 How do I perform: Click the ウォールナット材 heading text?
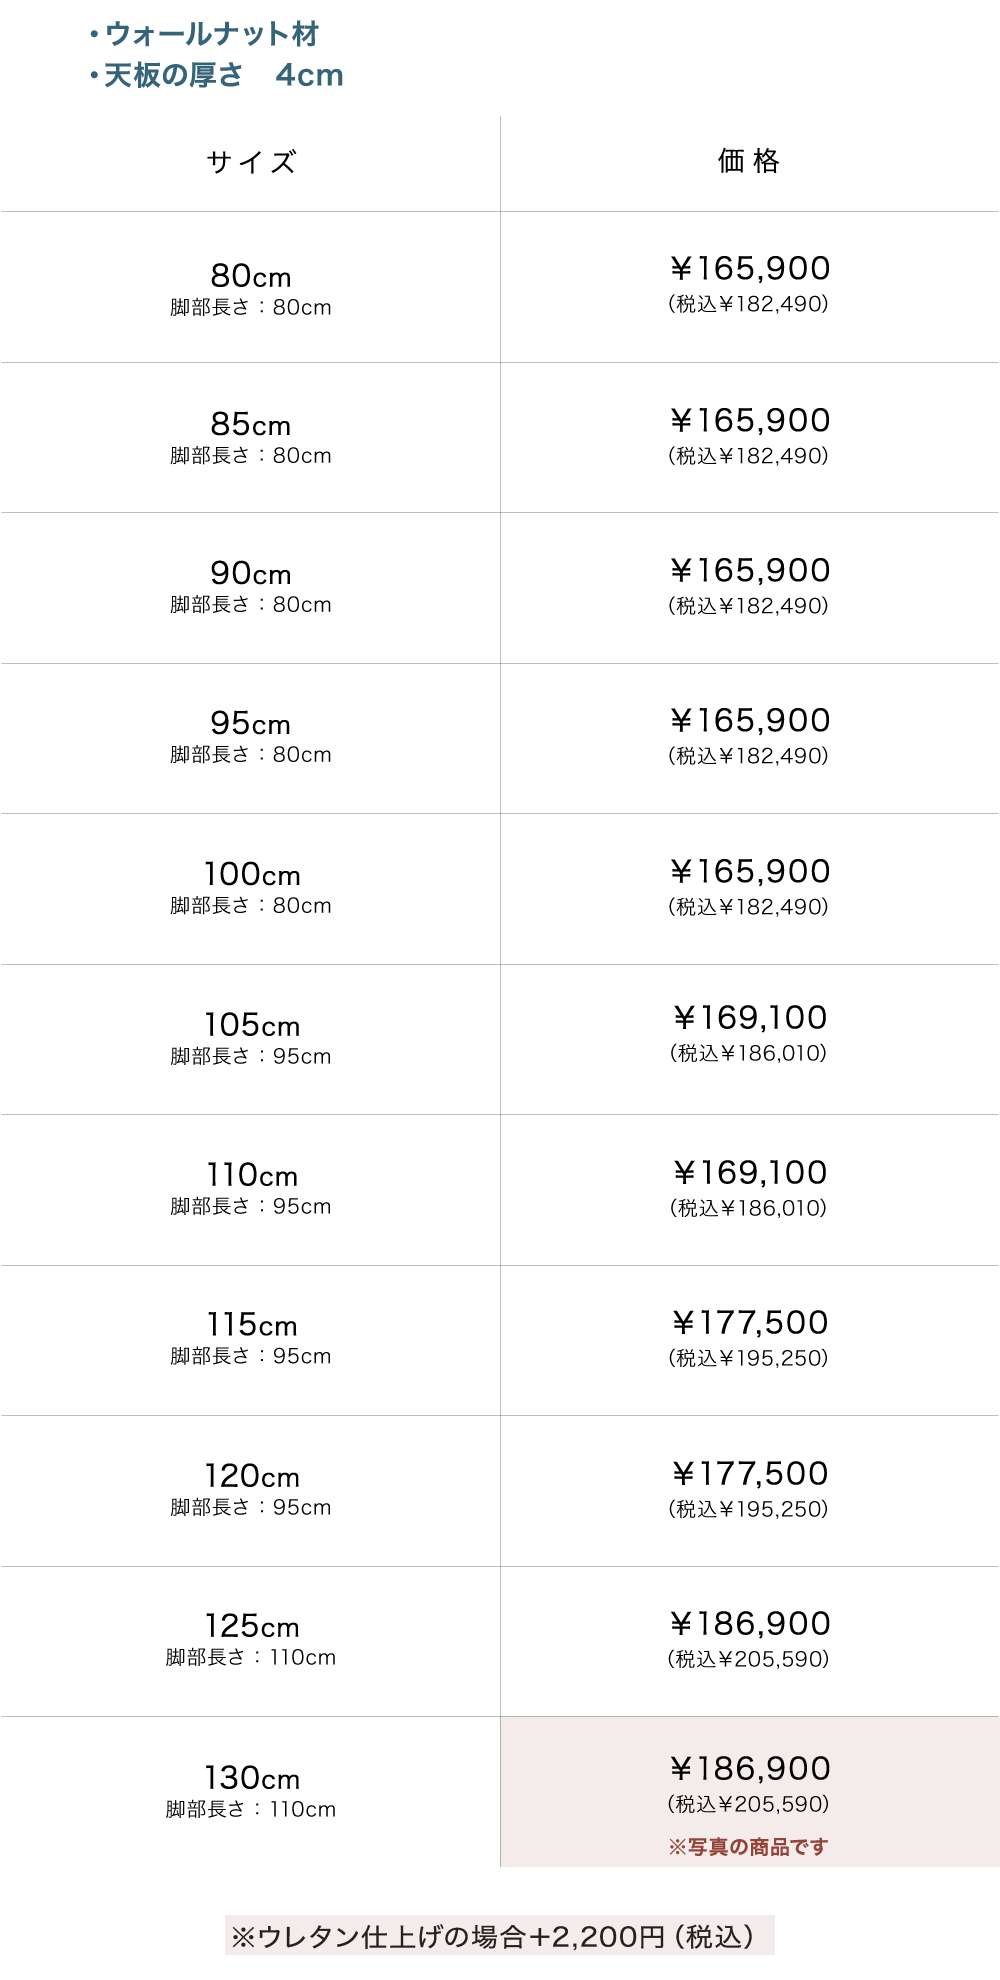point(212,34)
